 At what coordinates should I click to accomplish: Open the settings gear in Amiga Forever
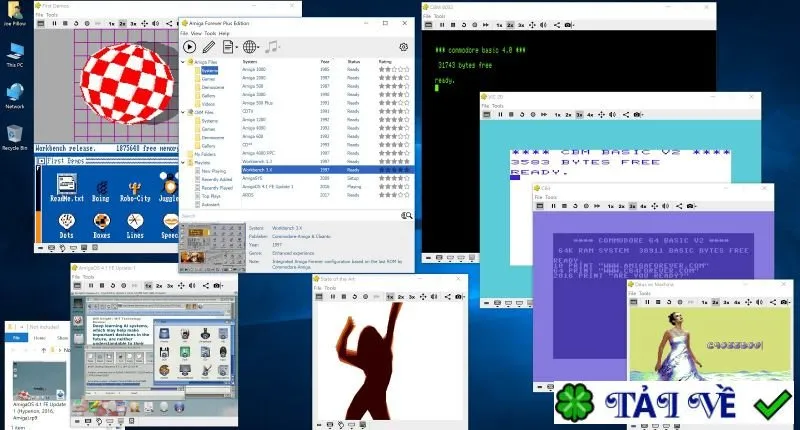(403, 47)
